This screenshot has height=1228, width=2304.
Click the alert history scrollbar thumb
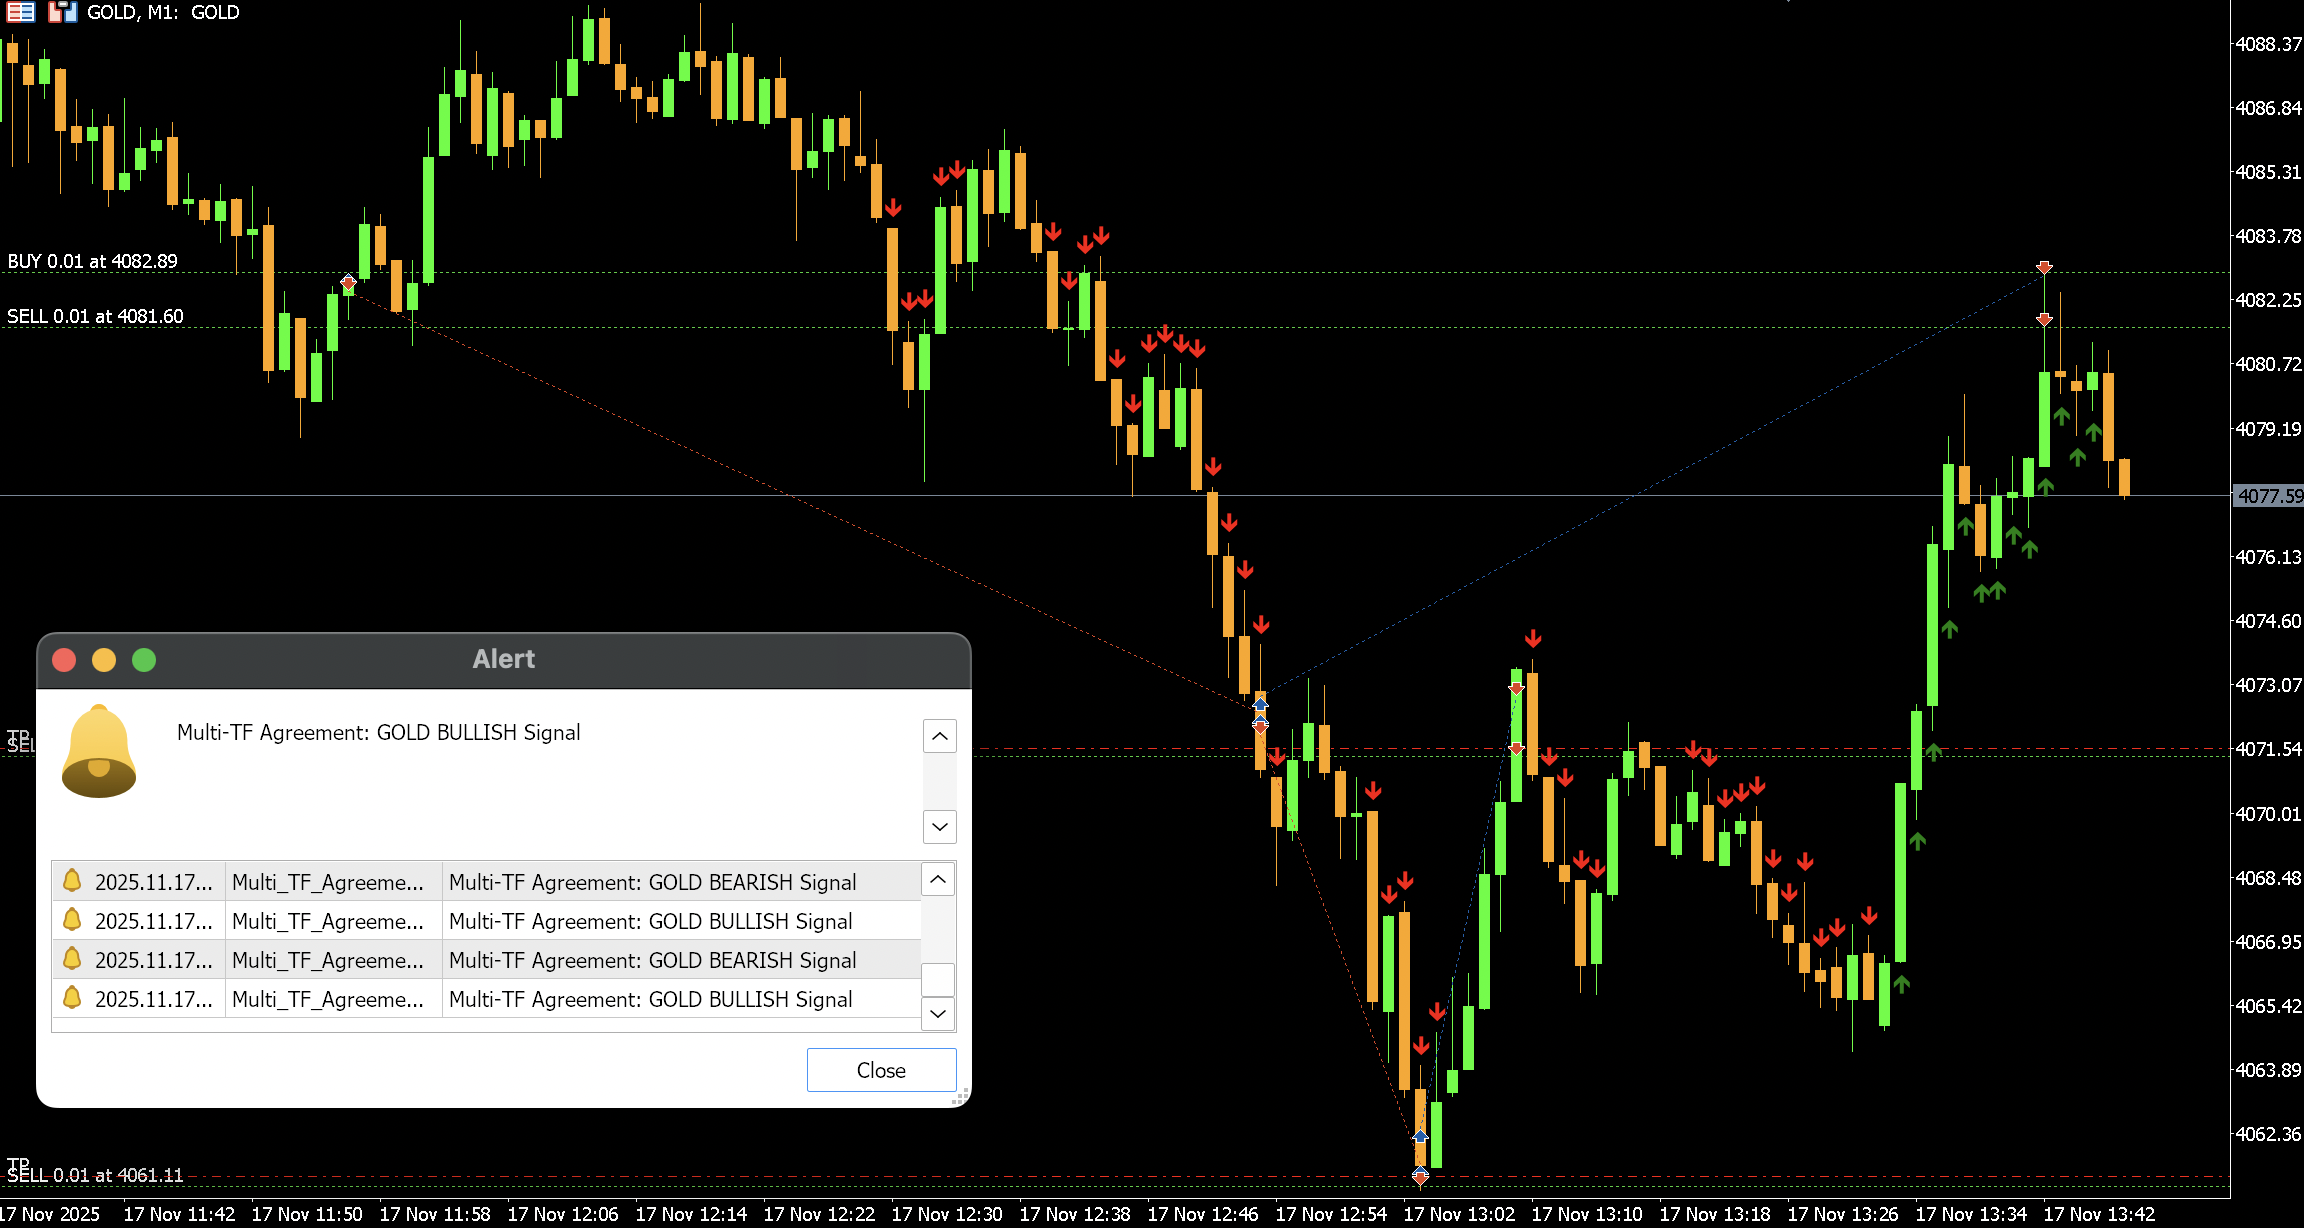(937, 979)
